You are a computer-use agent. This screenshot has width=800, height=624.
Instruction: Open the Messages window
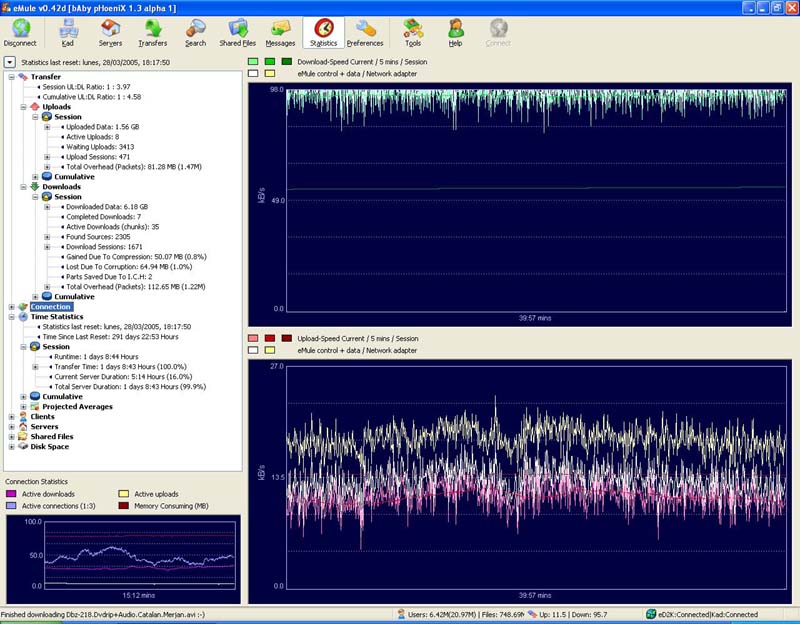280,32
